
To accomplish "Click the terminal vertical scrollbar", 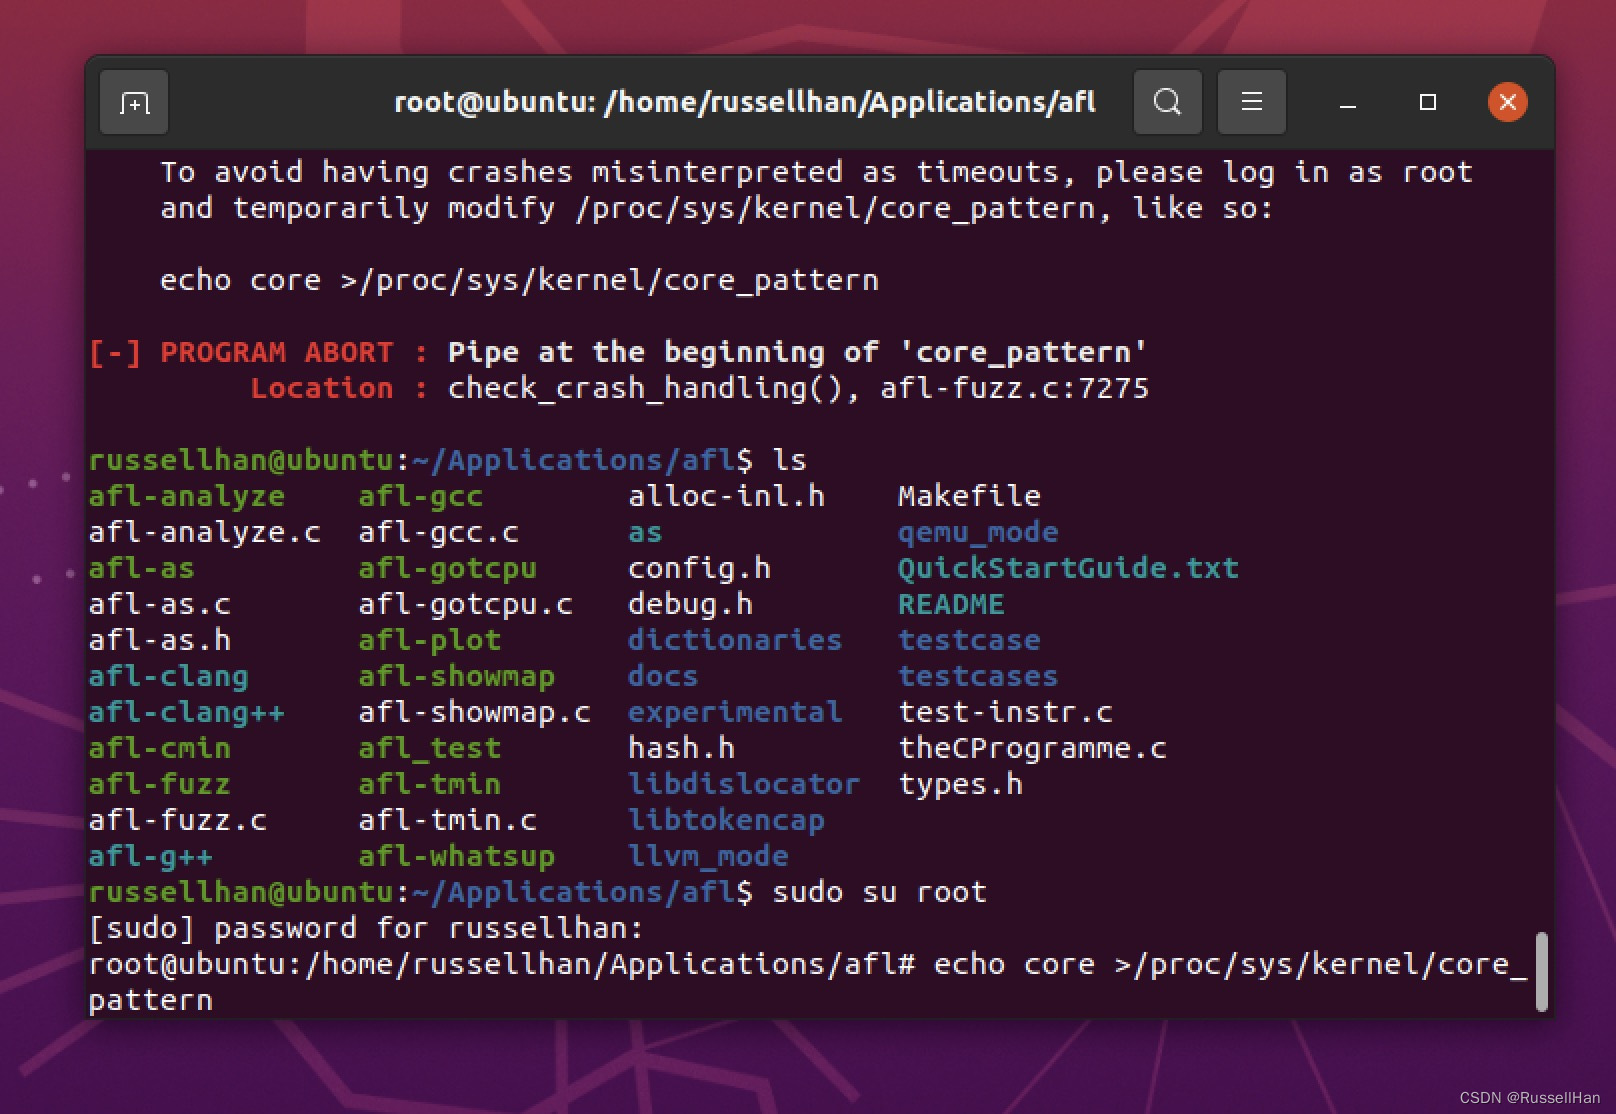I will click(x=1541, y=971).
